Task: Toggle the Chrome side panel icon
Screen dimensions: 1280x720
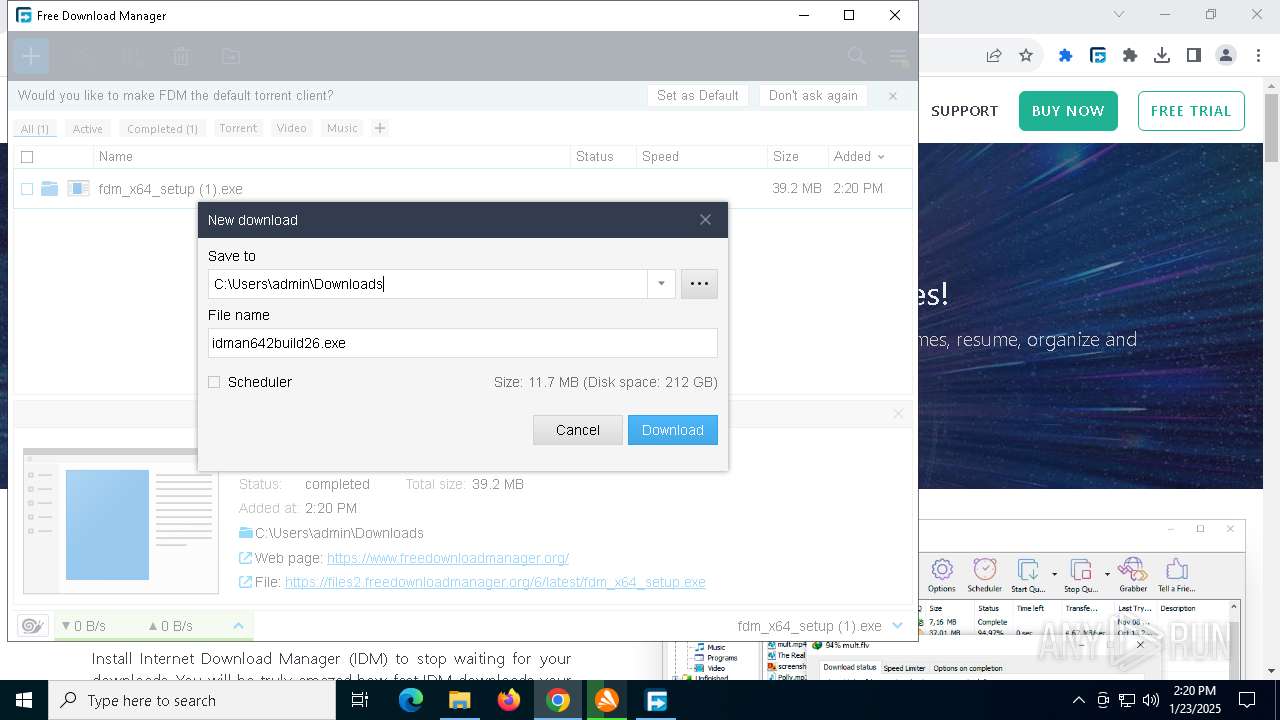Action: 1194,56
